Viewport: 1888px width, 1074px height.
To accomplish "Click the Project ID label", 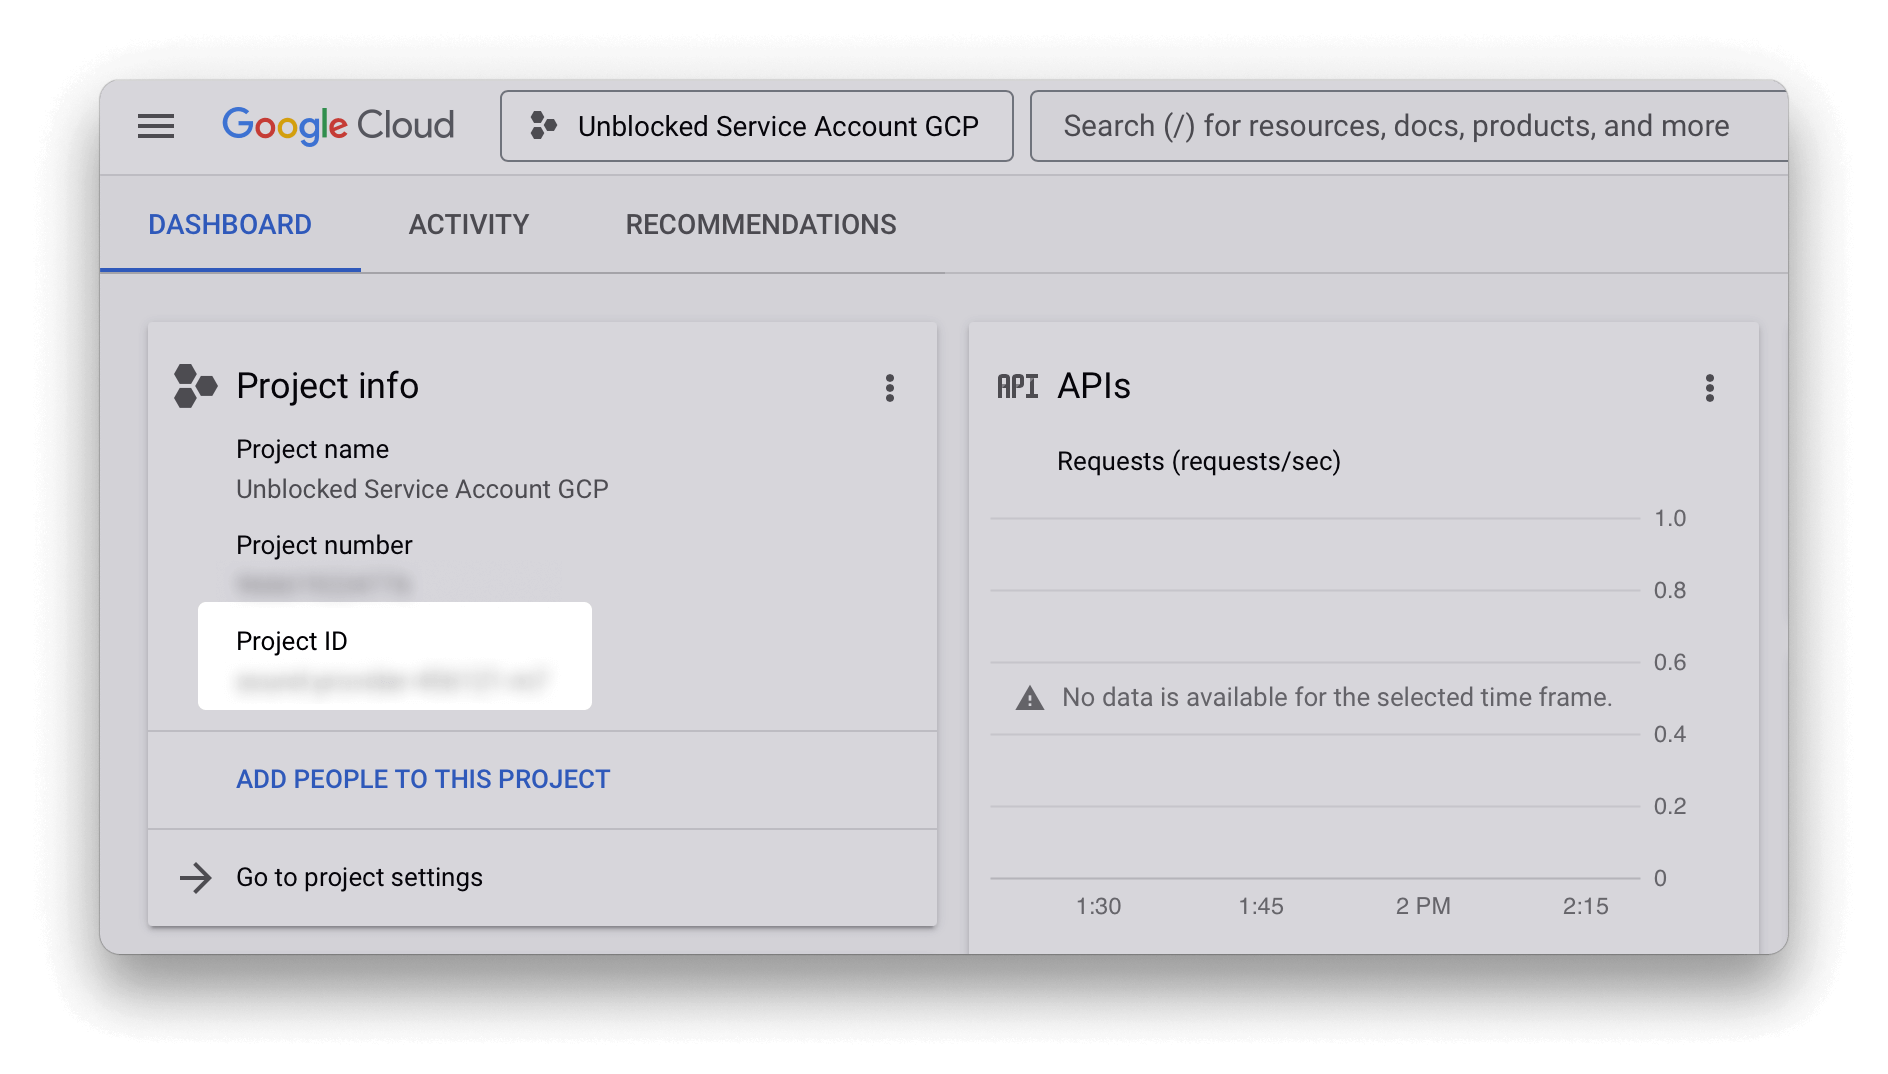I will [x=292, y=641].
